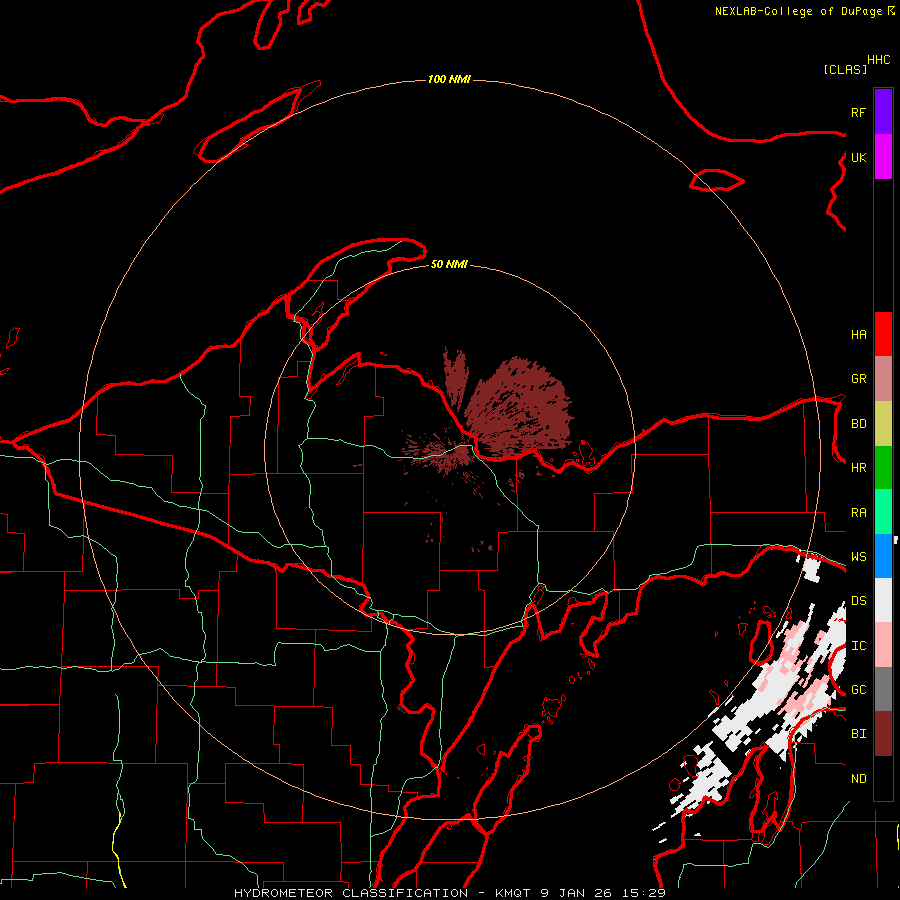Click the WS legend label
The height and width of the screenshot is (900, 900).
click(858, 556)
